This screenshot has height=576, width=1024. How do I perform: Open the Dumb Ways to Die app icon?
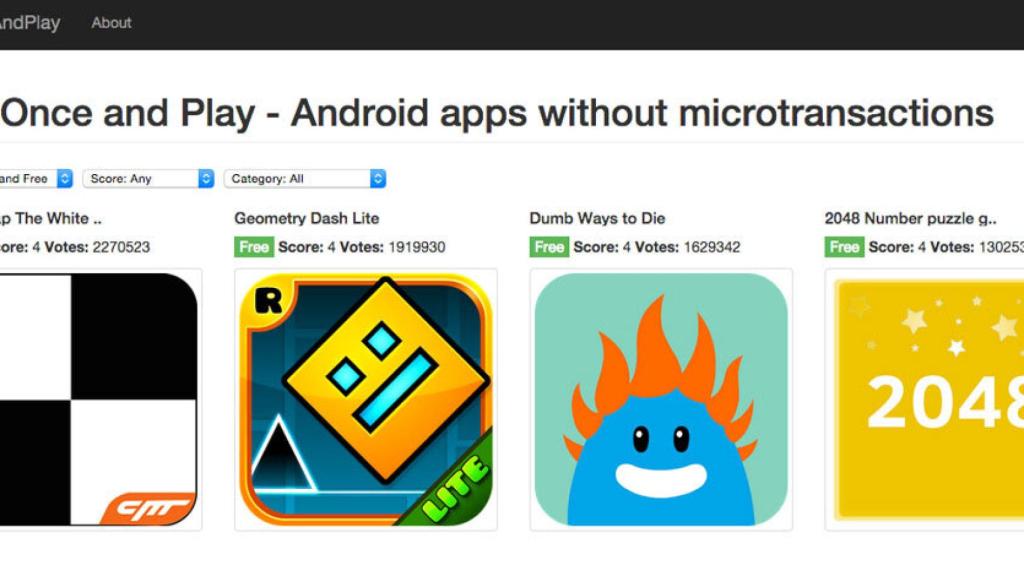point(661,399)
